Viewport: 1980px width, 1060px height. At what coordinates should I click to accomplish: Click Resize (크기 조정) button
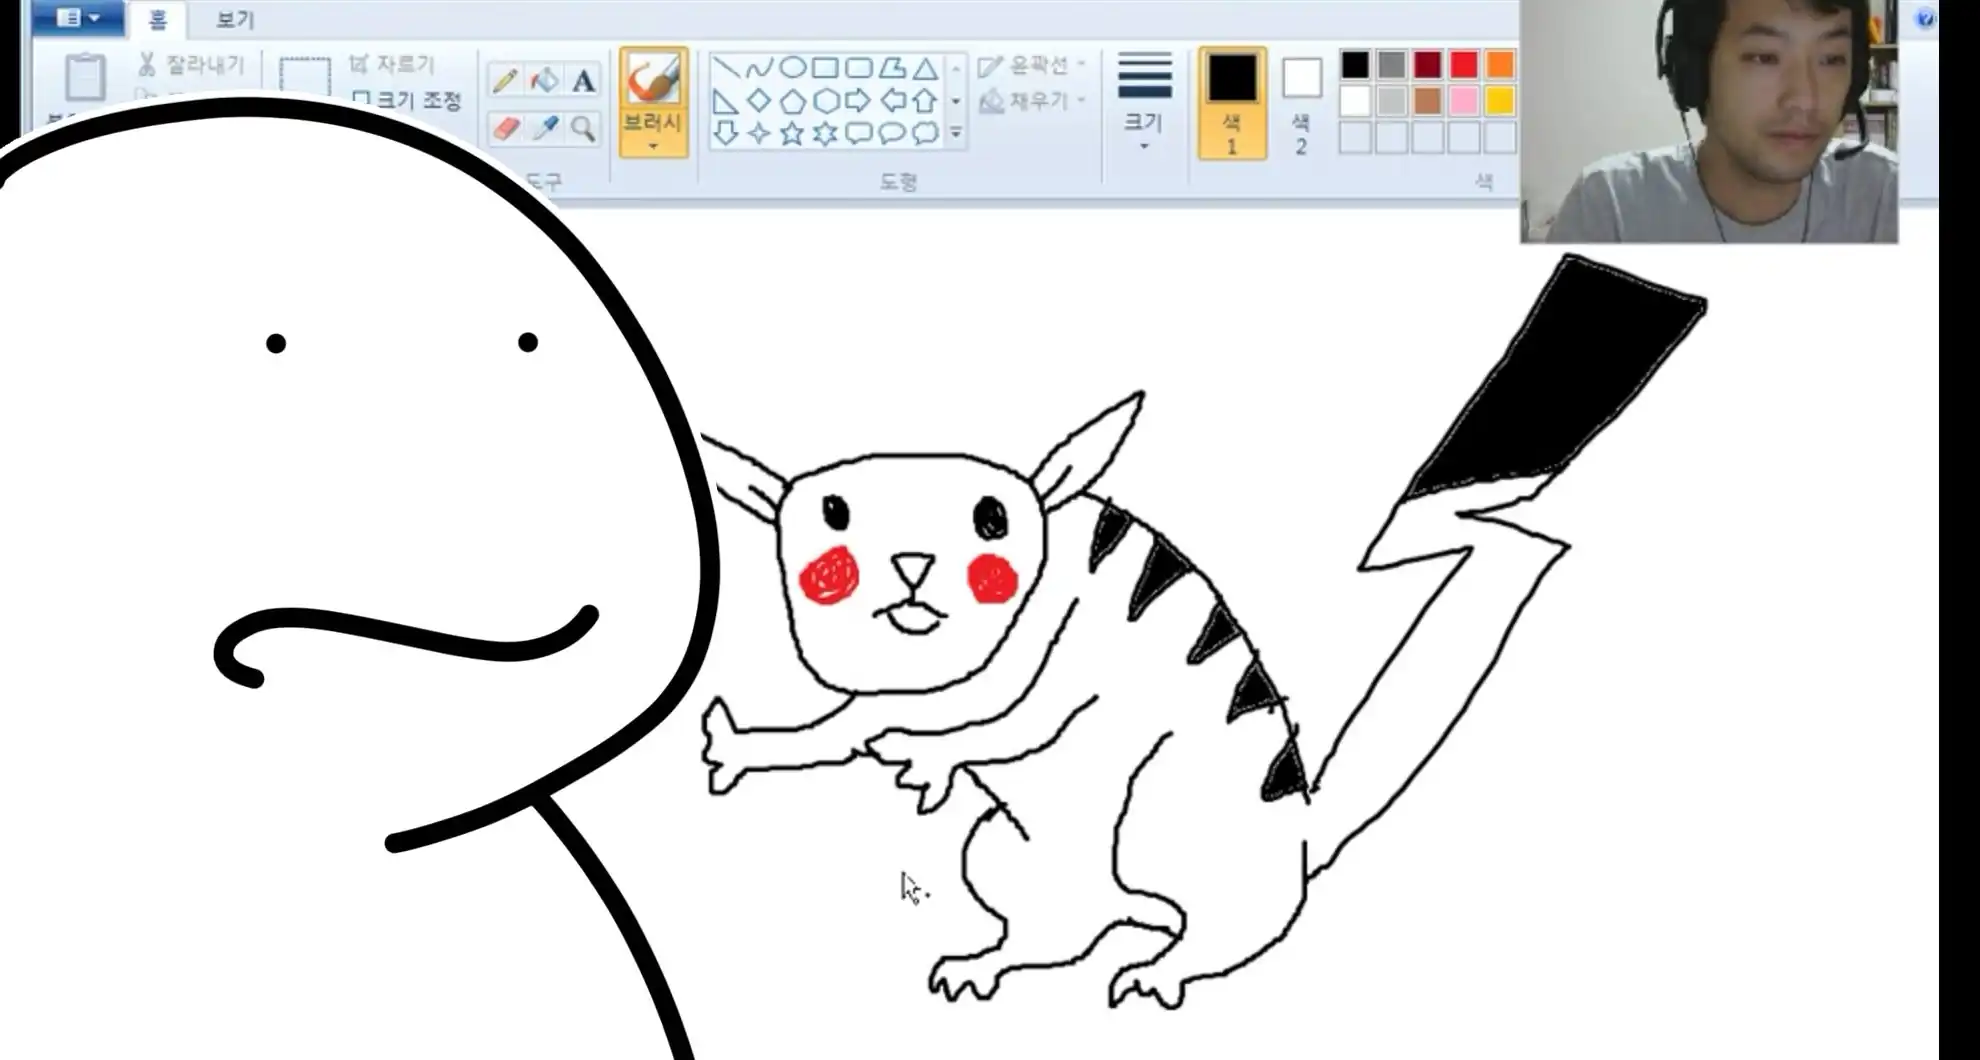[408, 100]
